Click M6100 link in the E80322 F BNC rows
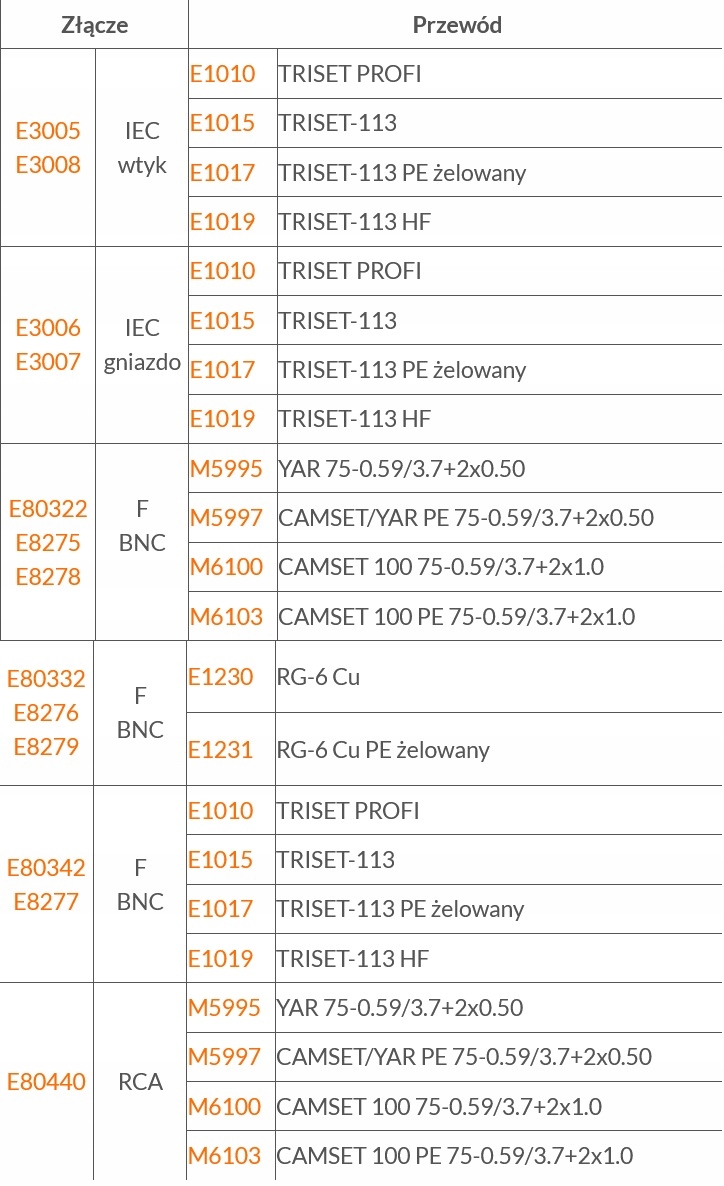Image resolution: width=724 pixels, height=1186 pixels. click(226, 567)
